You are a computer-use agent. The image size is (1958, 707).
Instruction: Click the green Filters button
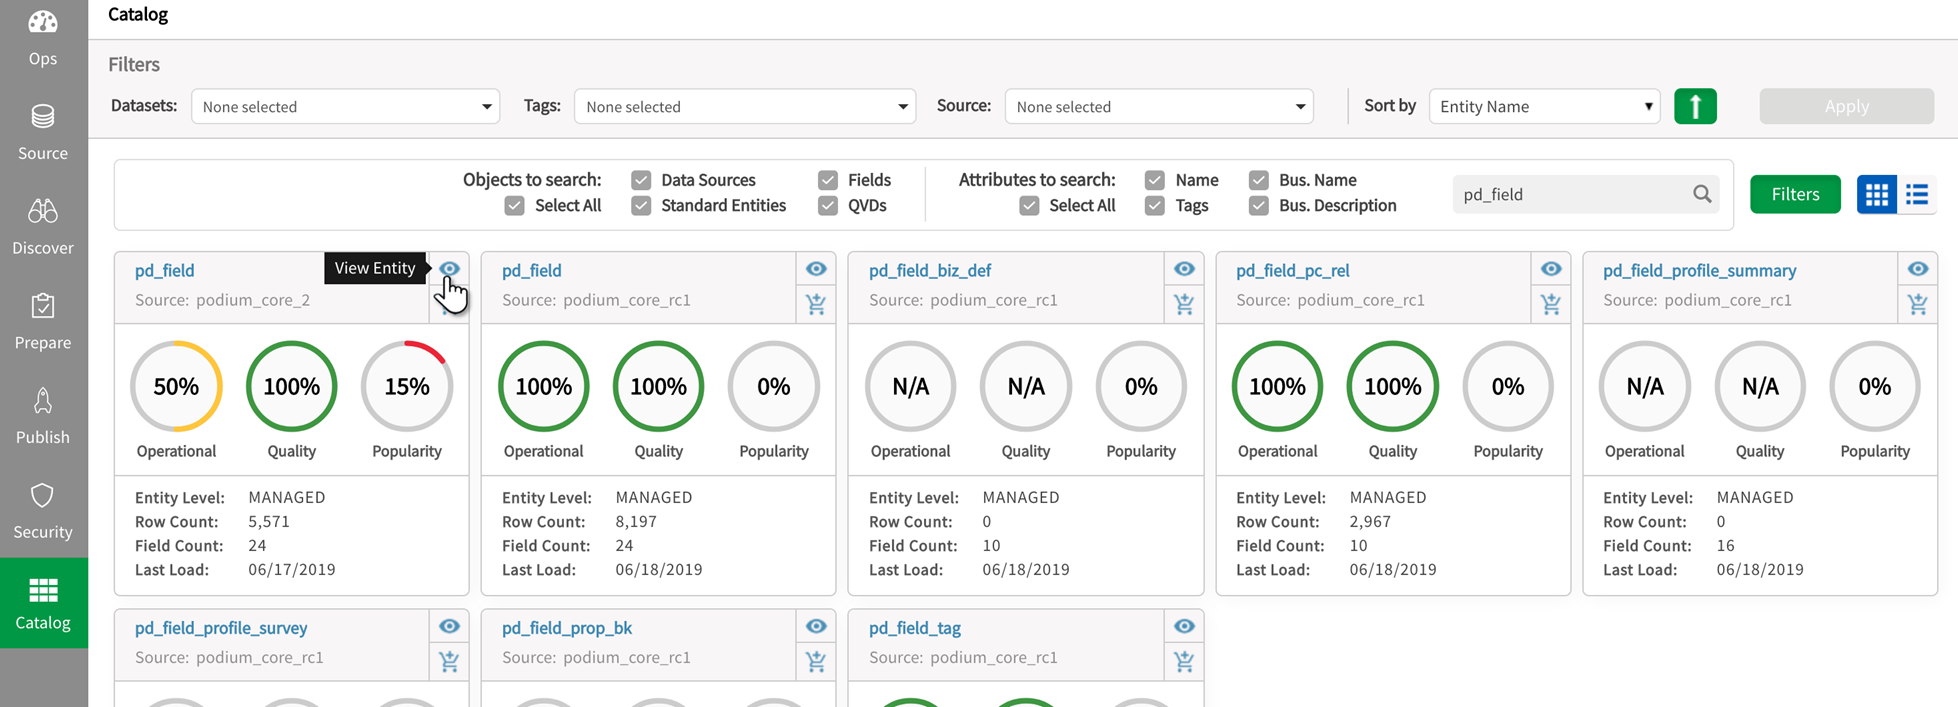pos(1795,194)
